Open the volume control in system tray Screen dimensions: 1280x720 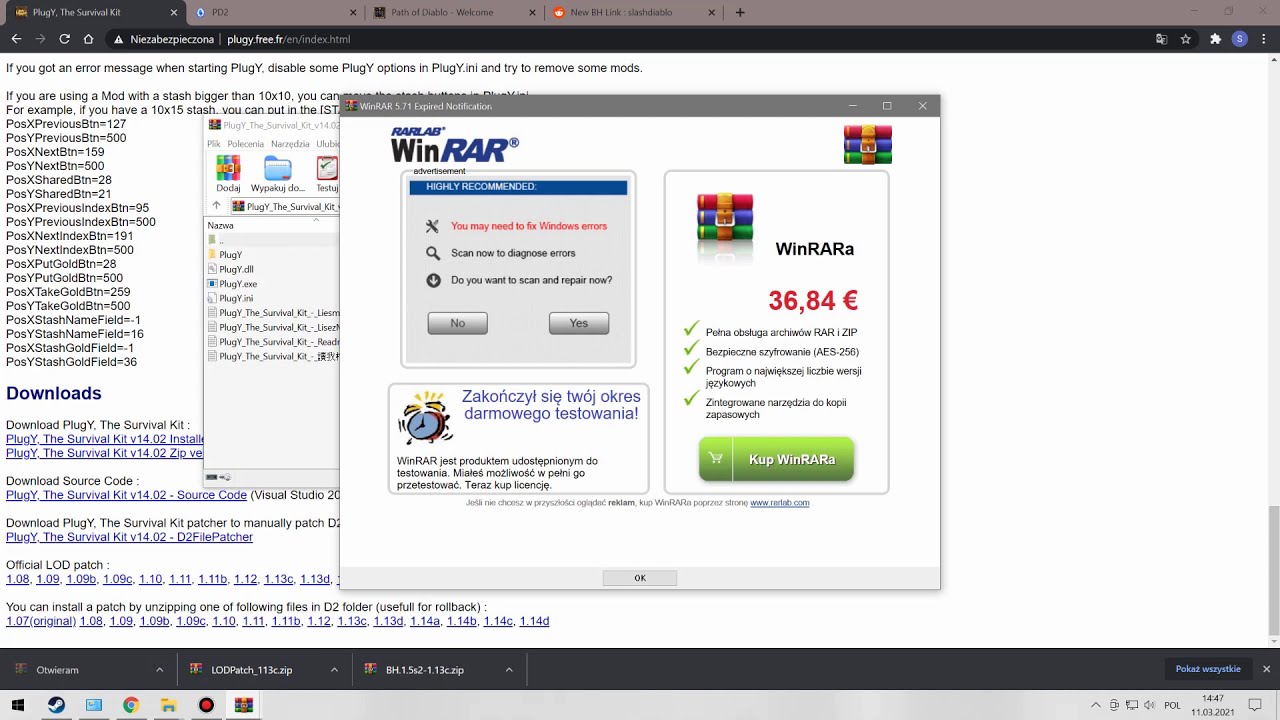1149,705
